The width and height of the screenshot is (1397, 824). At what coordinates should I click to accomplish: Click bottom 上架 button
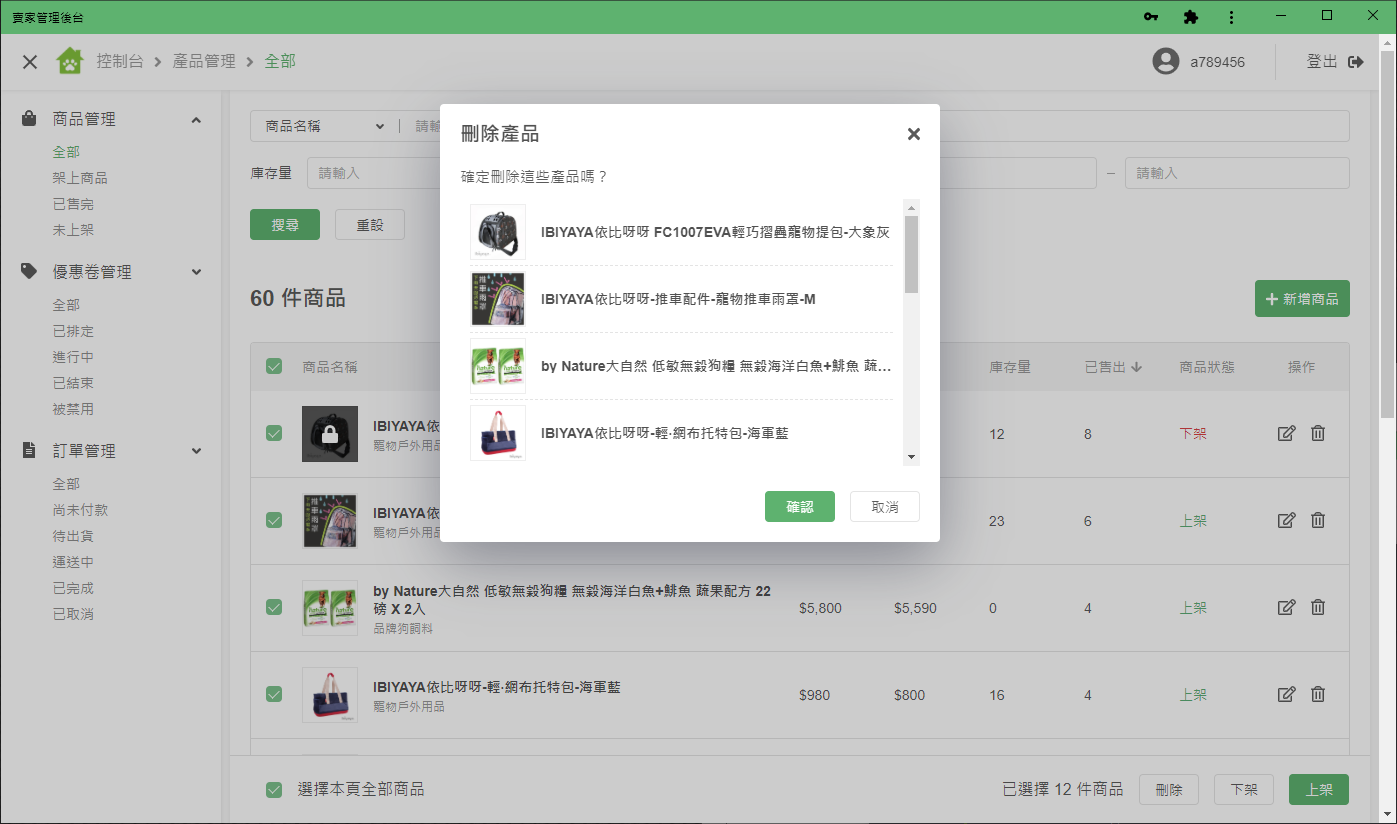pyautogui.click(x=1319, y=790)
